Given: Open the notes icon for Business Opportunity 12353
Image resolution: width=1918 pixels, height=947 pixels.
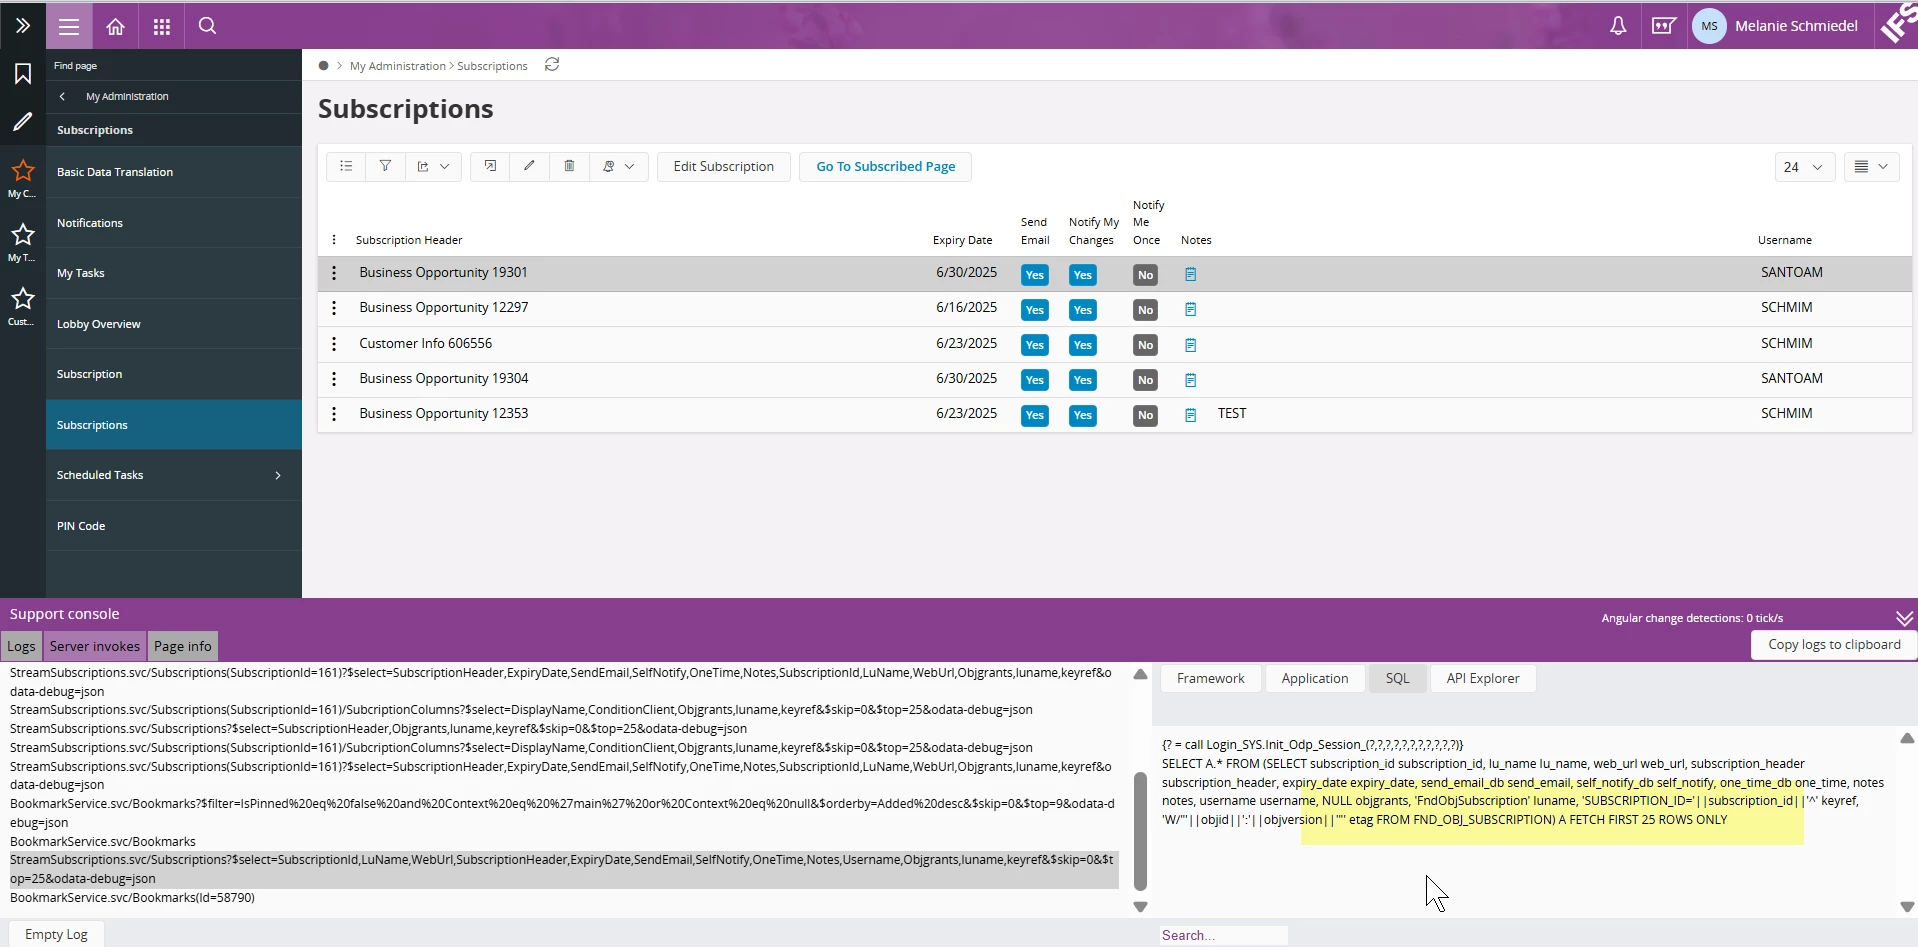Looking at the screenshot, I should click(1190, 415).
